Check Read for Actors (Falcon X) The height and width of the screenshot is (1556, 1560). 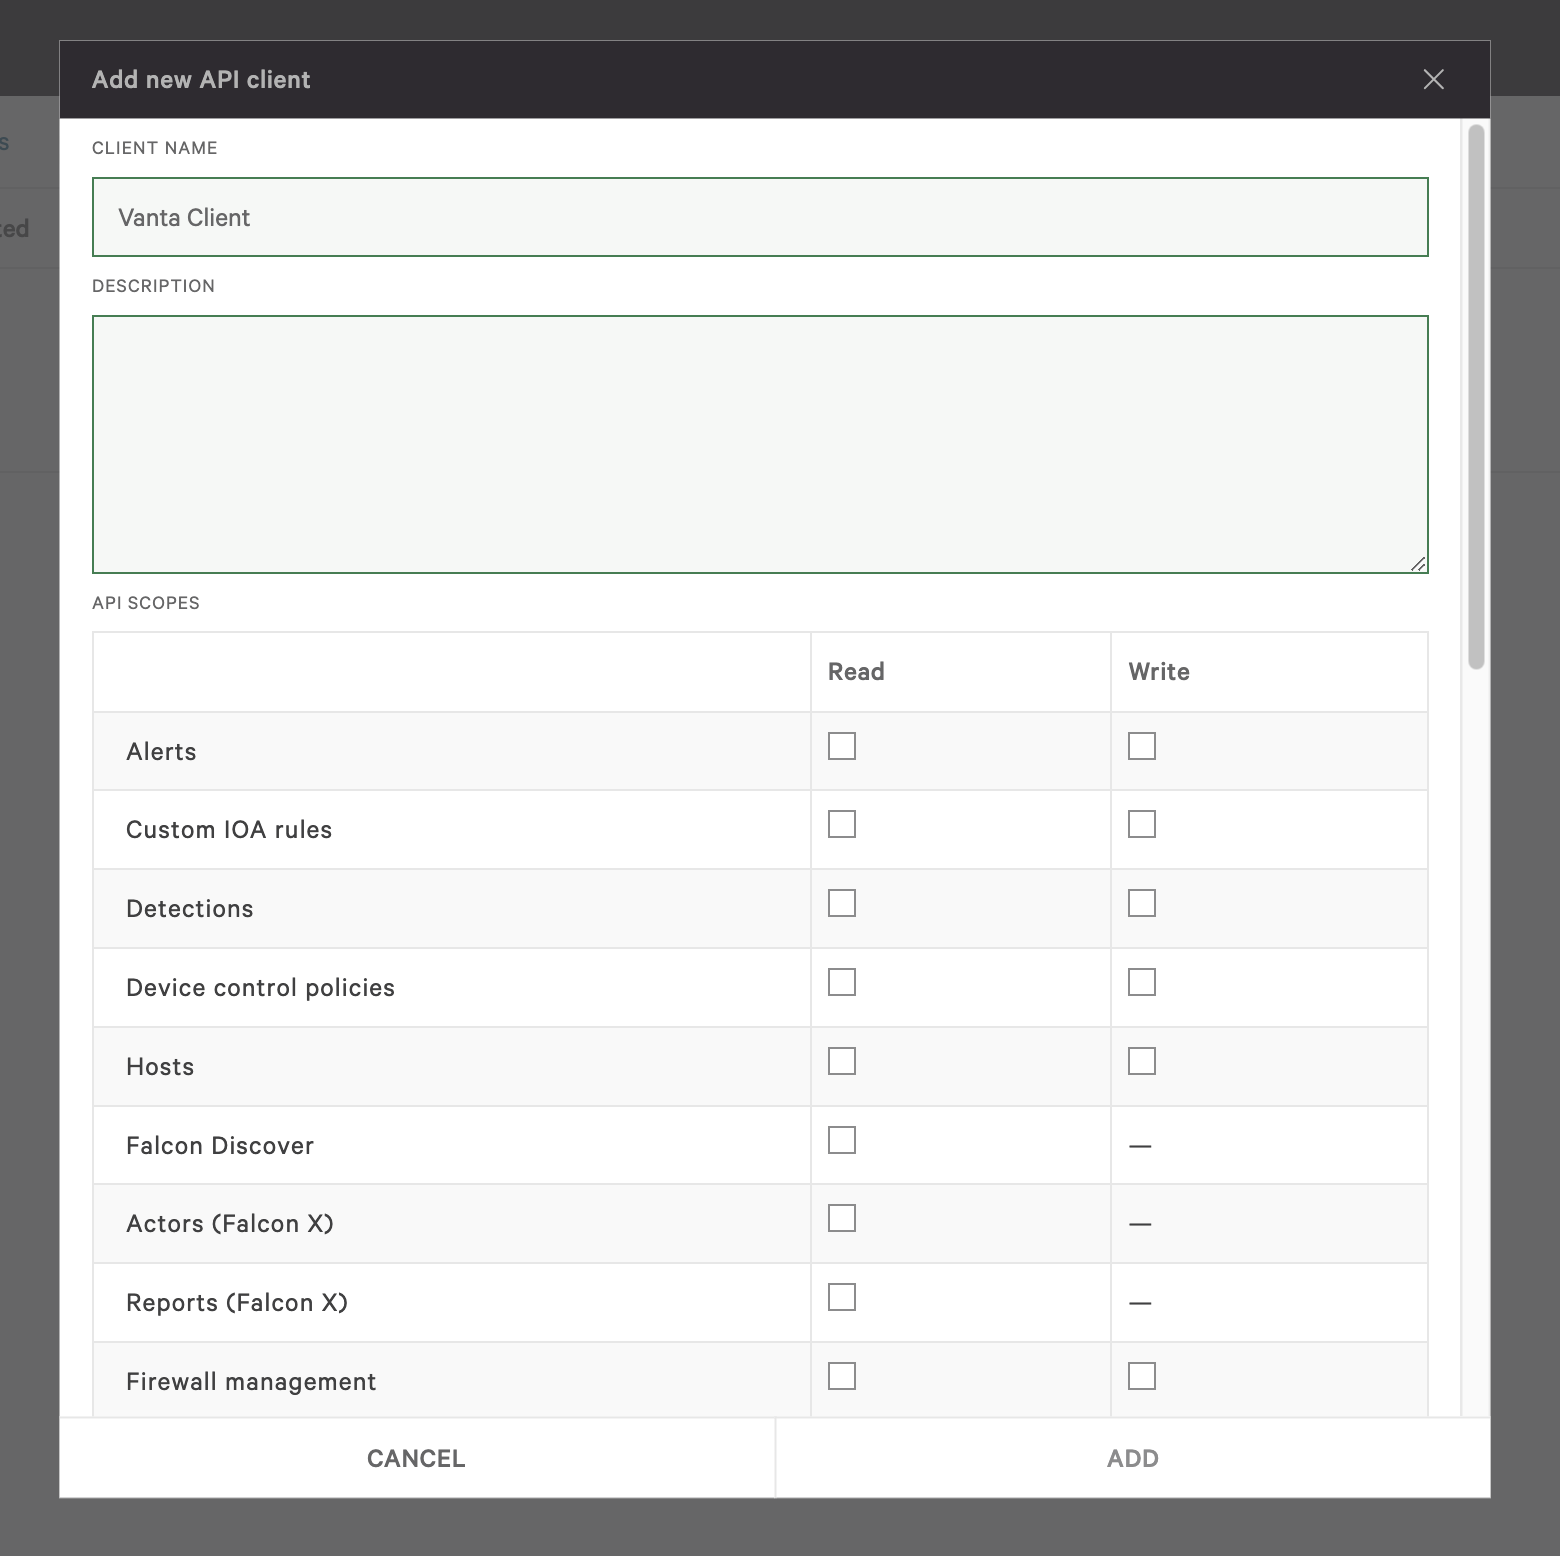842,1218
